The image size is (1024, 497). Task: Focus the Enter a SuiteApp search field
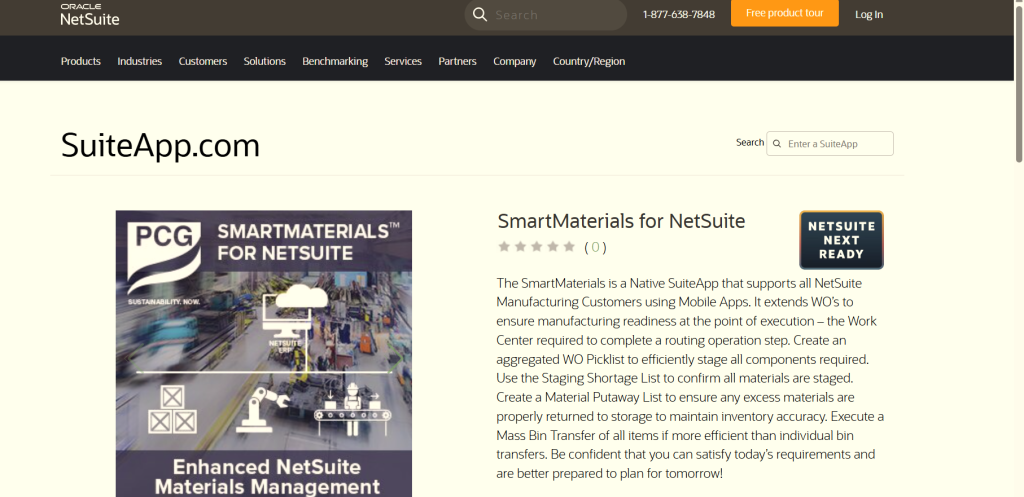[830, 144]
